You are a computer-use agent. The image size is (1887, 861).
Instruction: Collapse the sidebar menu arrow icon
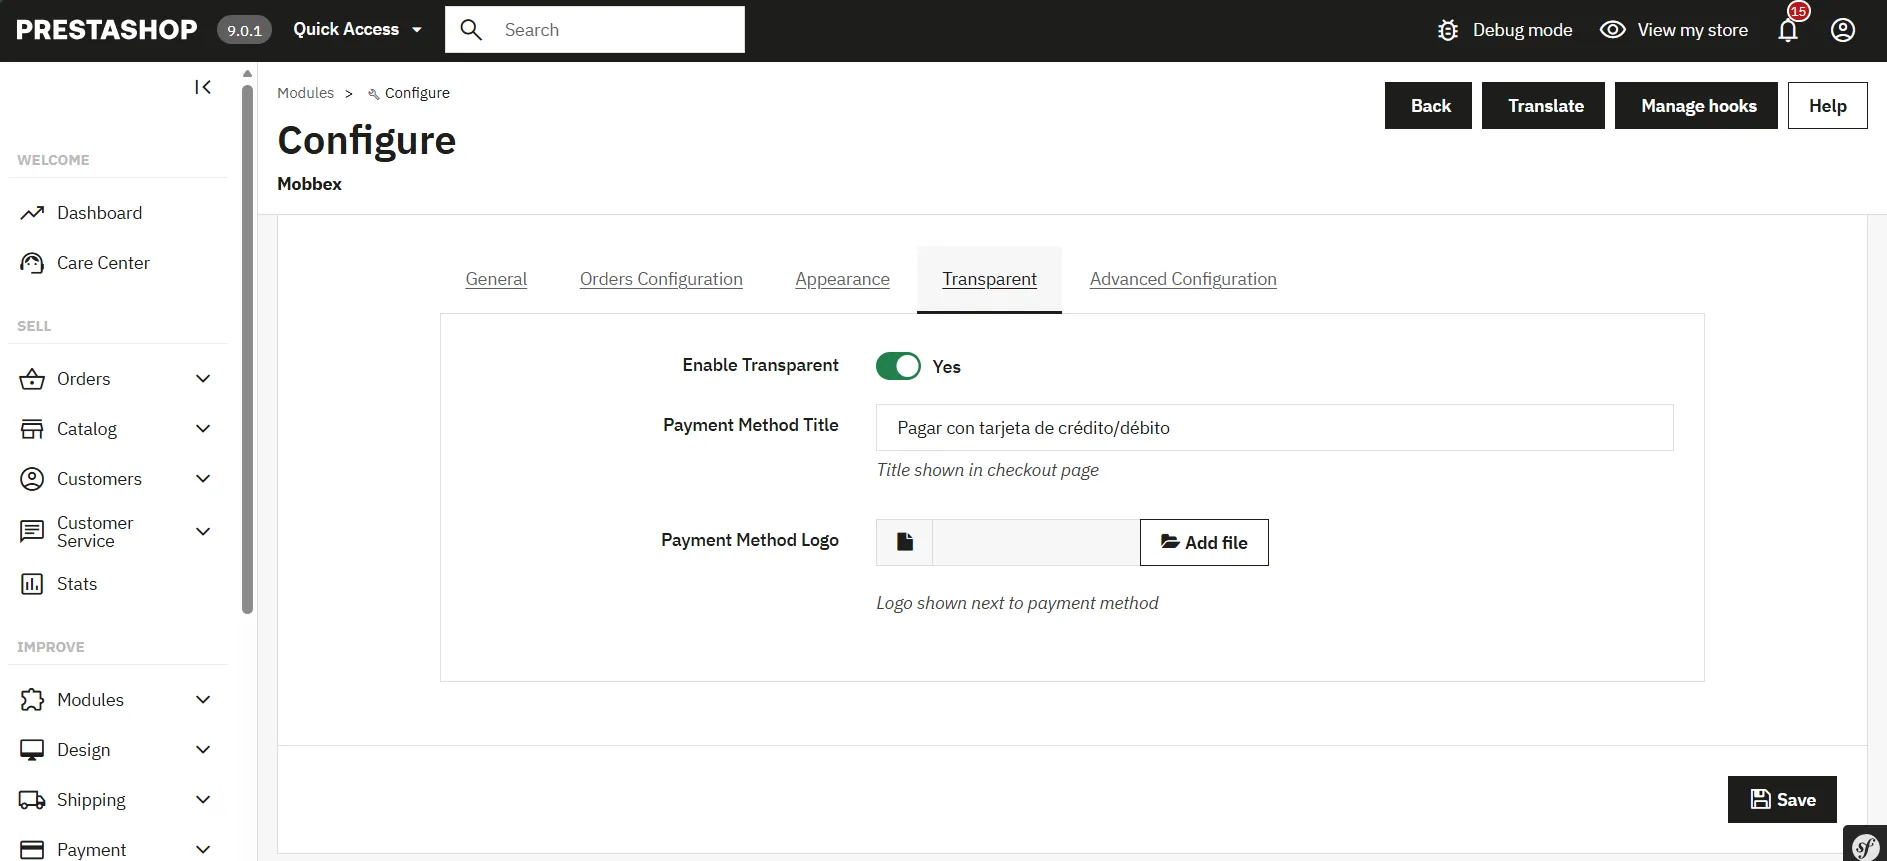point(203,87)
